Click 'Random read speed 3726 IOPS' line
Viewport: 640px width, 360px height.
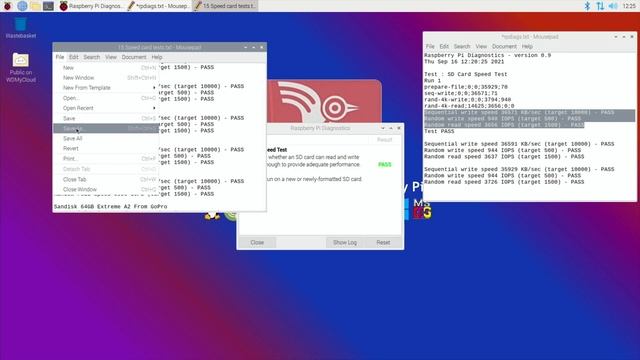tap(504, 182)
